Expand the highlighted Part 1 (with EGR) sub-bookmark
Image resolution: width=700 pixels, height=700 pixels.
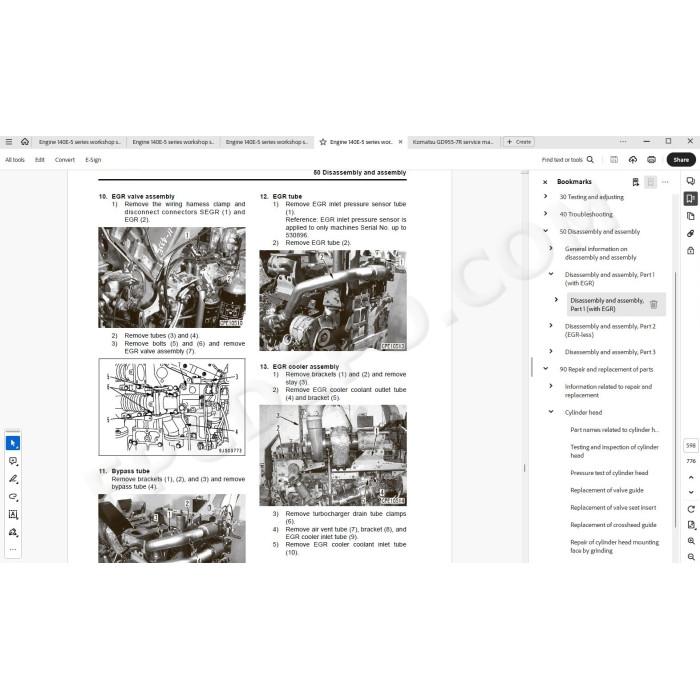coord(556,300)
